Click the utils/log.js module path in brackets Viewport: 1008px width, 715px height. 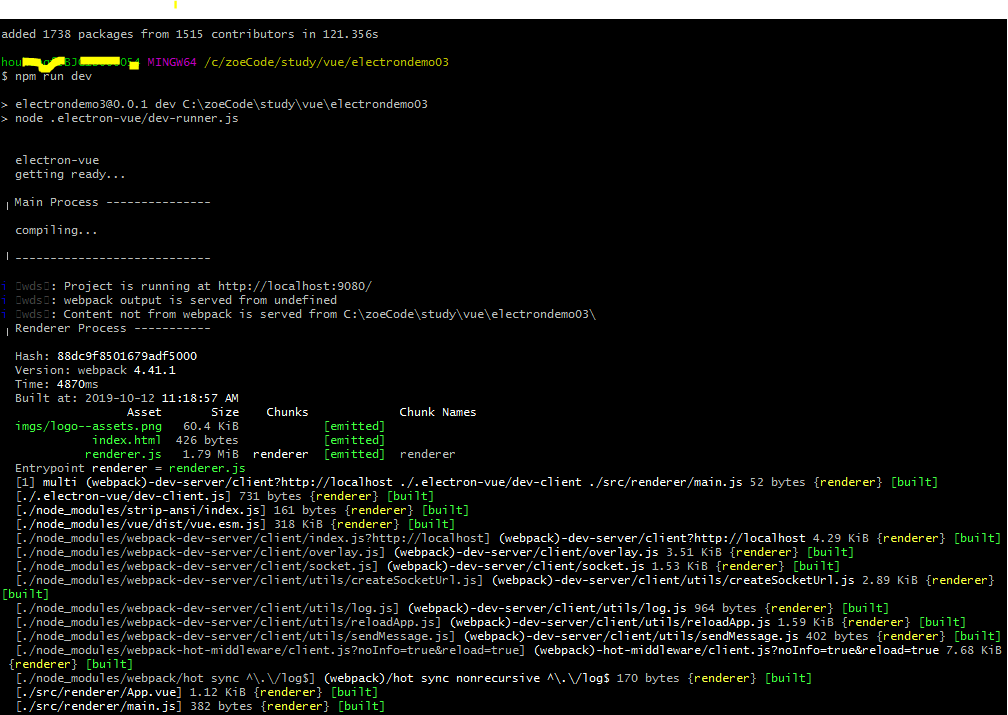point(207,608)
